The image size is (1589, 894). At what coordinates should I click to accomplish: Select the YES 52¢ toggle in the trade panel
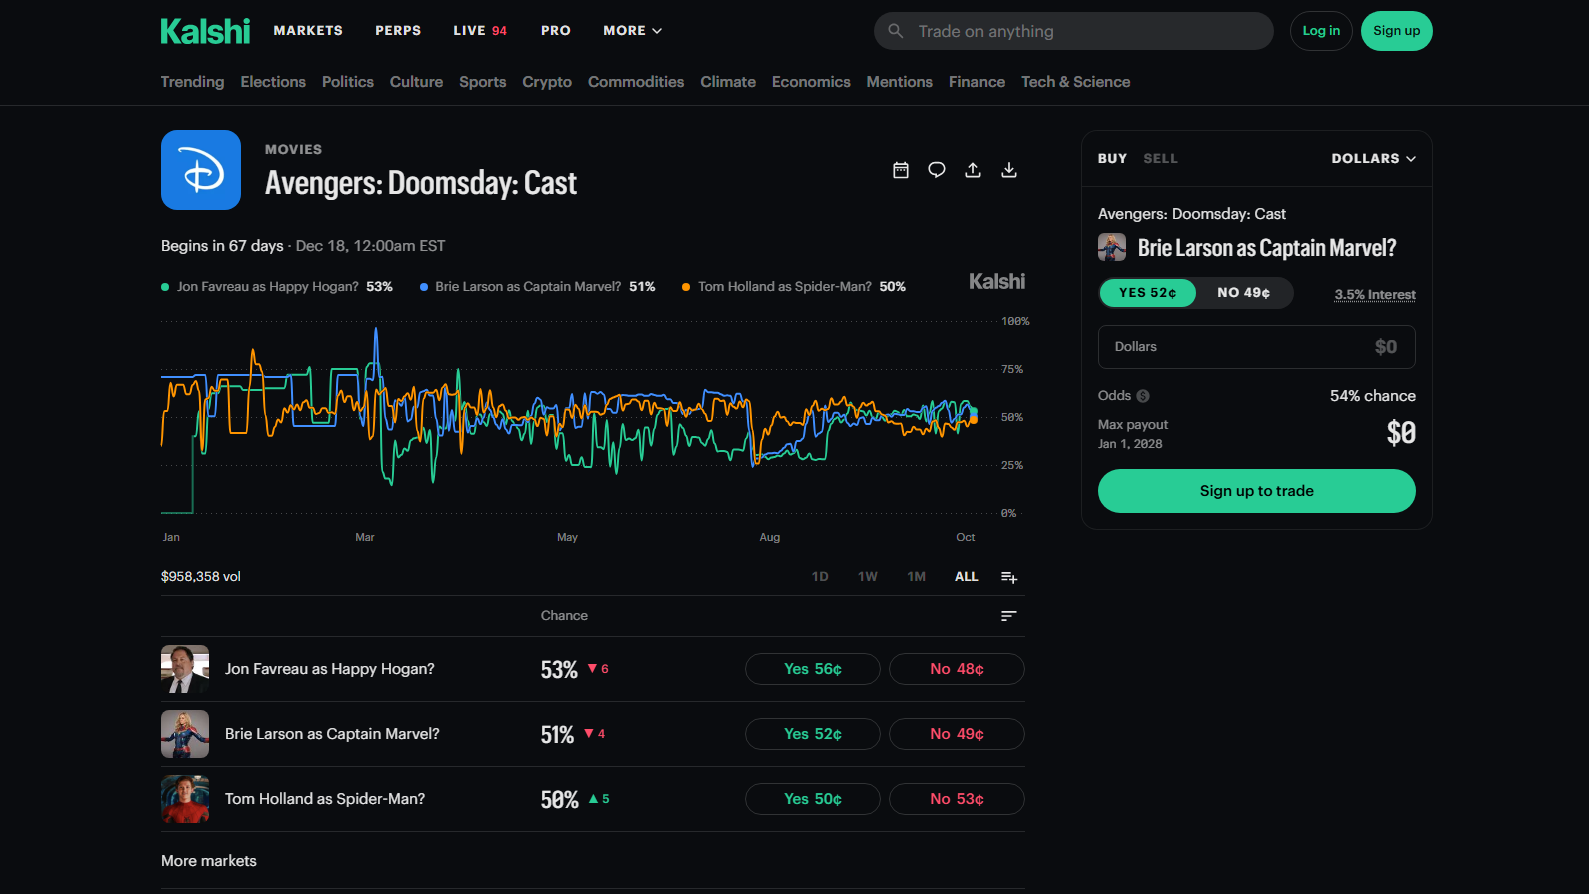tap(1148, 293)
